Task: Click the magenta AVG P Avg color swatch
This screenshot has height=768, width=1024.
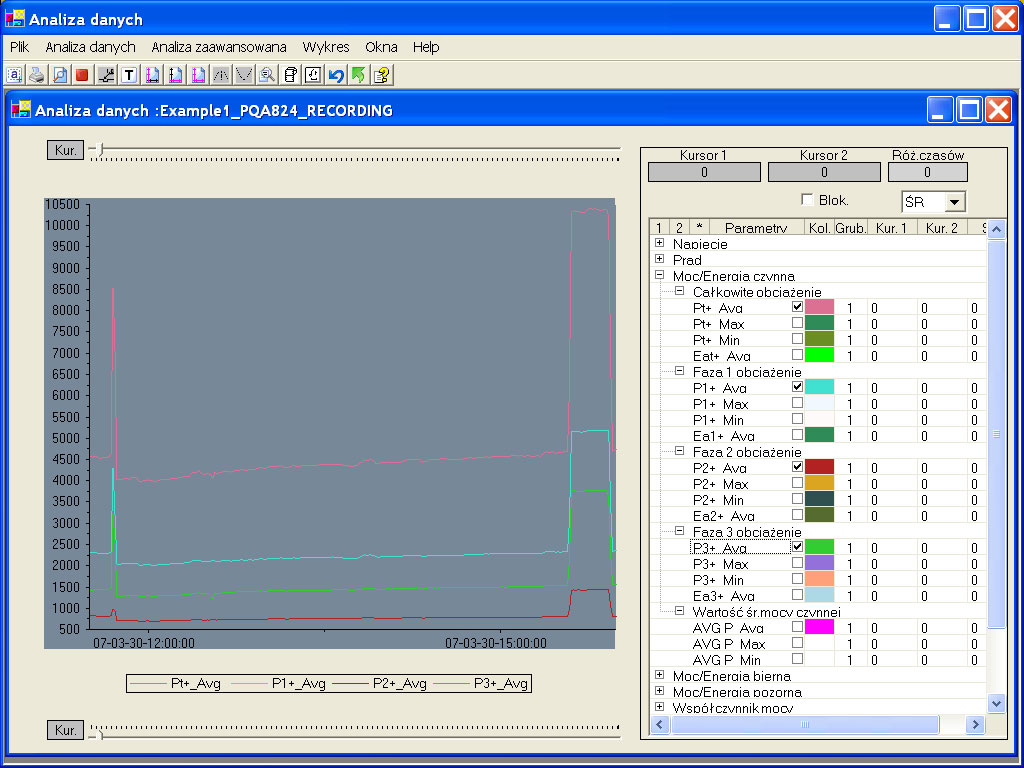Action: click(x=819, y=627)
